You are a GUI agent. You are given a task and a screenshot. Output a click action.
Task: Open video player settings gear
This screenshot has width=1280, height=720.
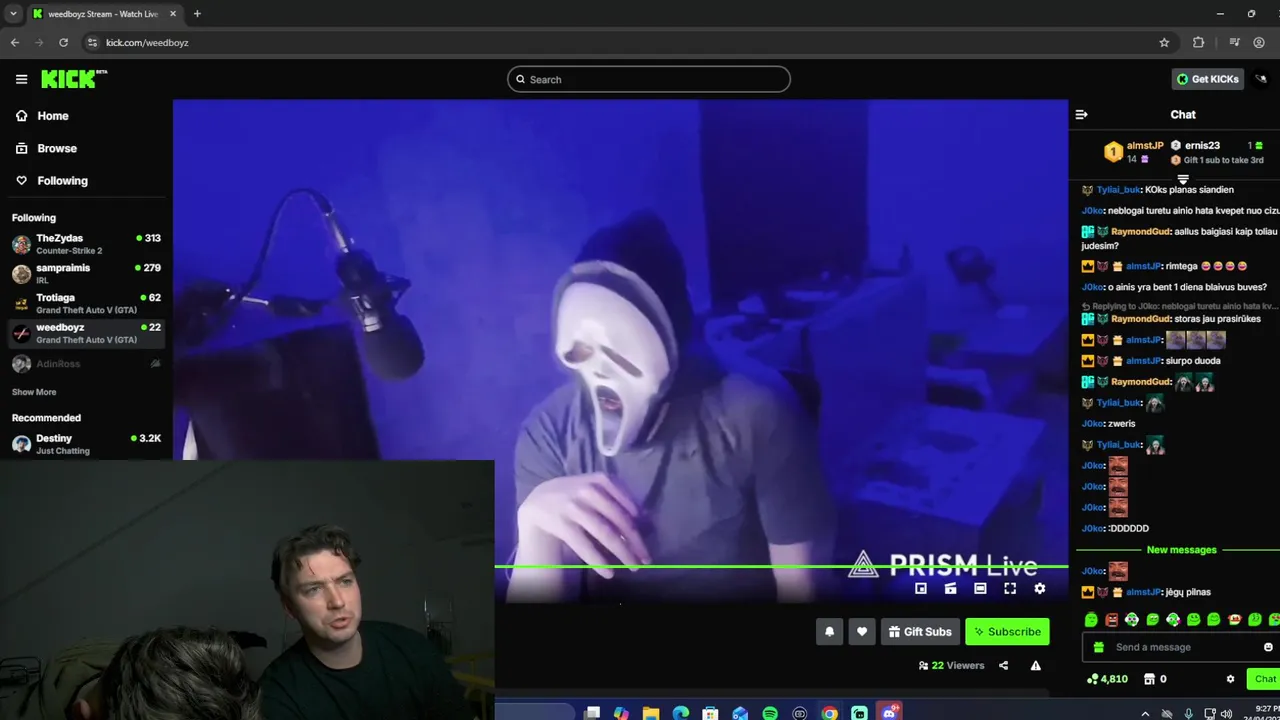pos(1040,589)
